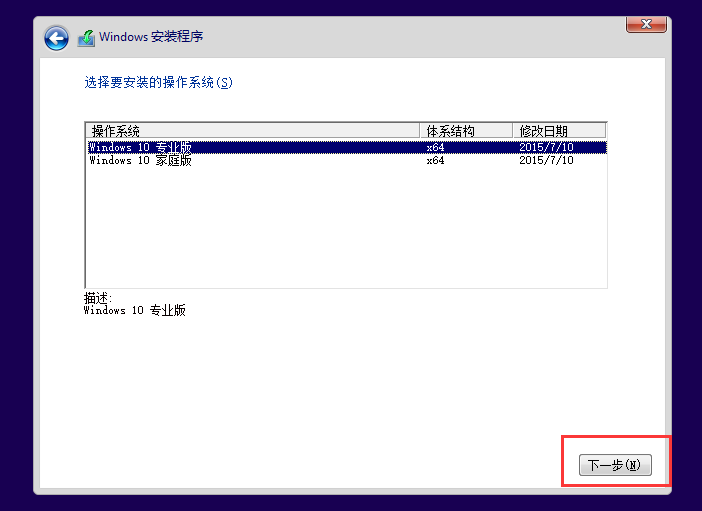Click the 描述 label below the list
This screenshot has width=702, height=511.
point(98,298)
